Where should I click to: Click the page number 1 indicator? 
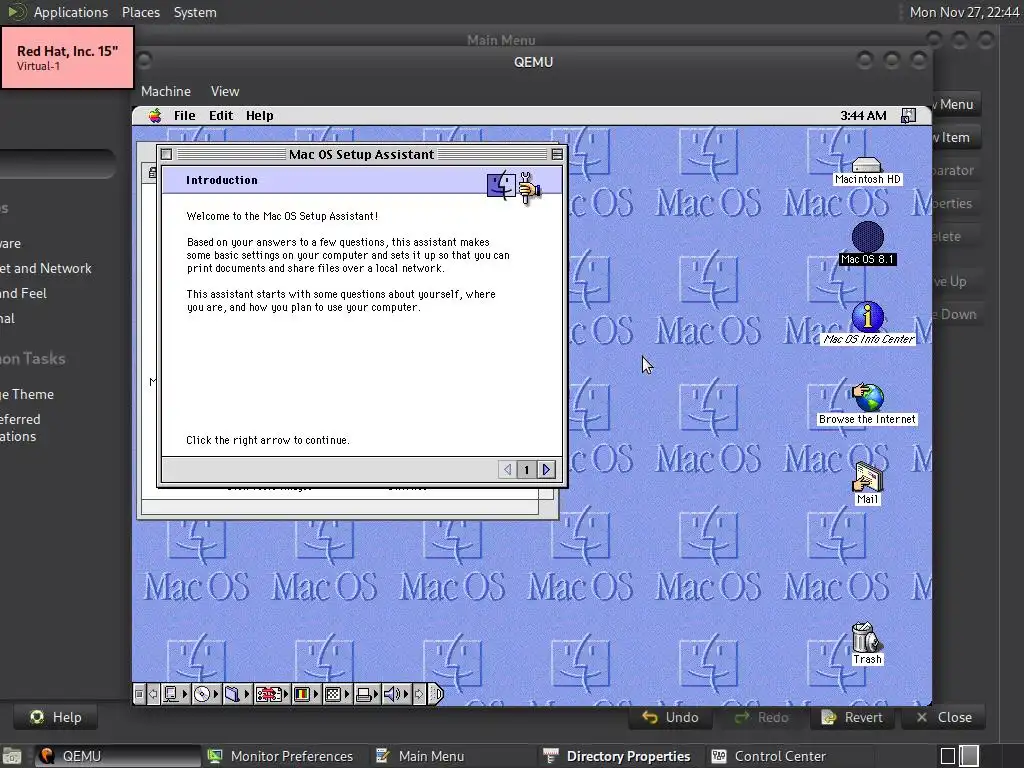(526, 469)
